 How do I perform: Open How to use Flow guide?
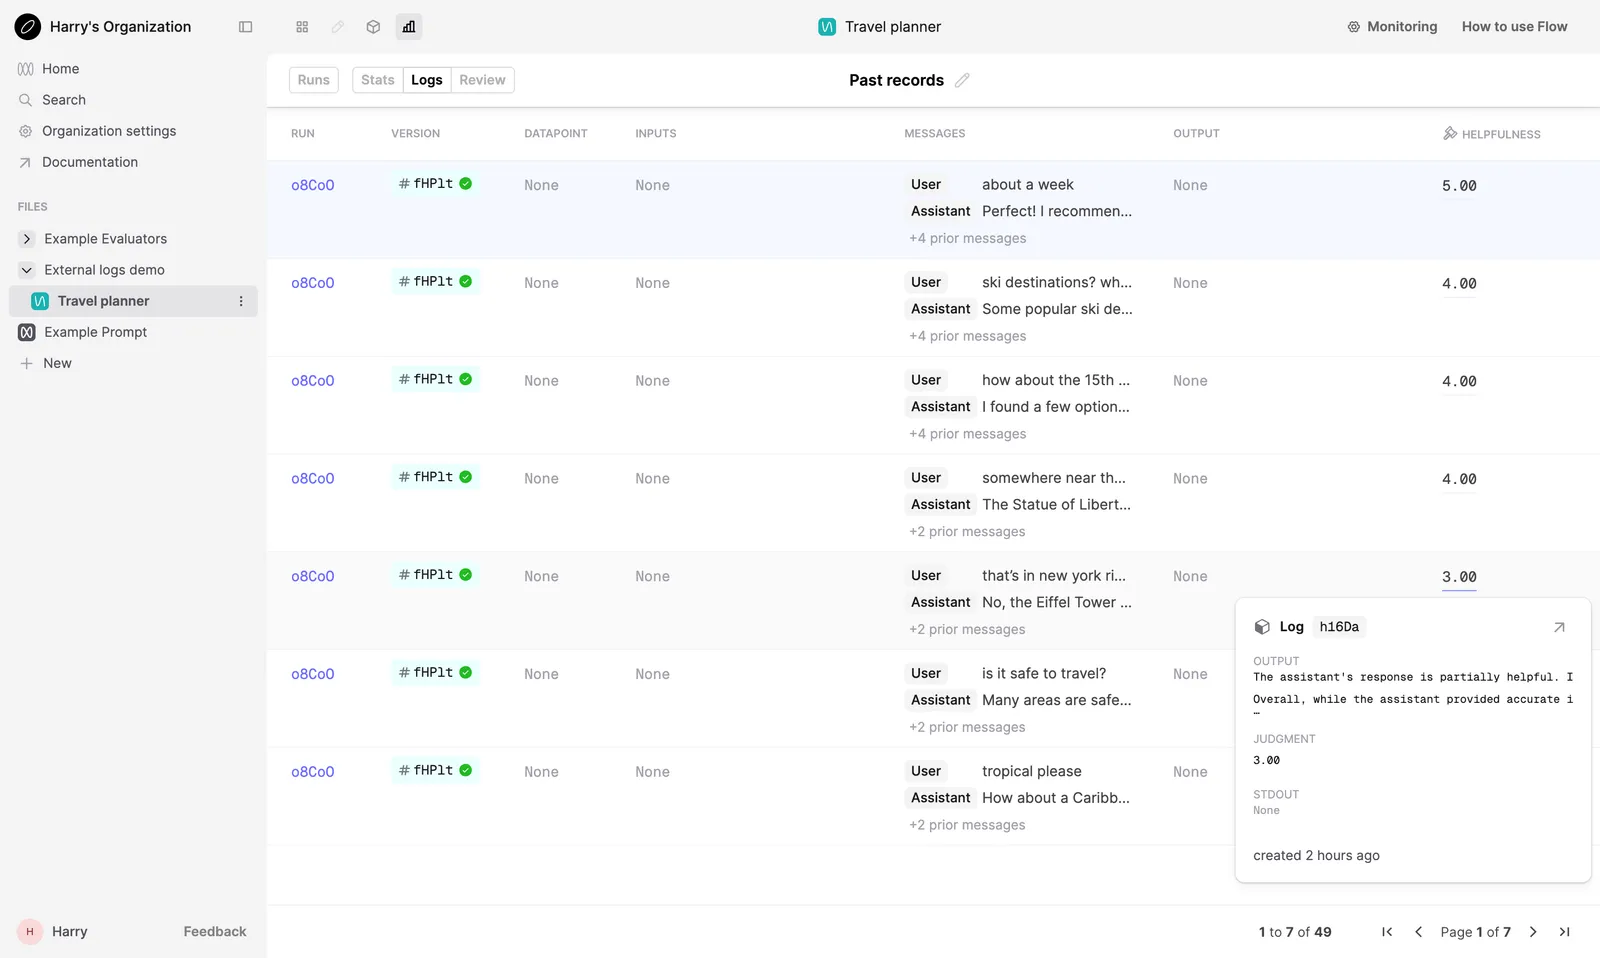click(x=1514, y=27)
